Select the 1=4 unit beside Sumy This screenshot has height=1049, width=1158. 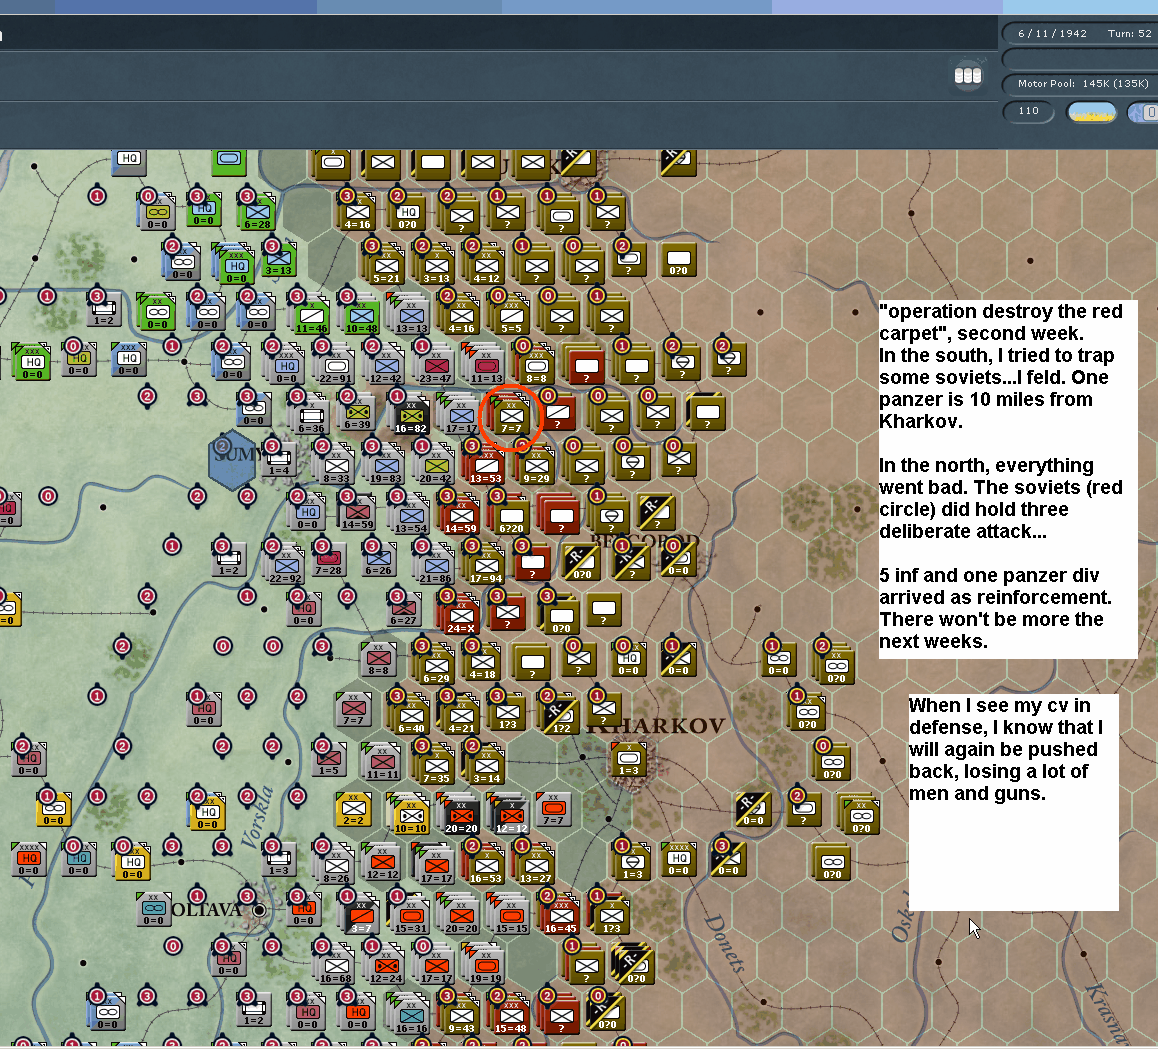(x=278, y=461)
